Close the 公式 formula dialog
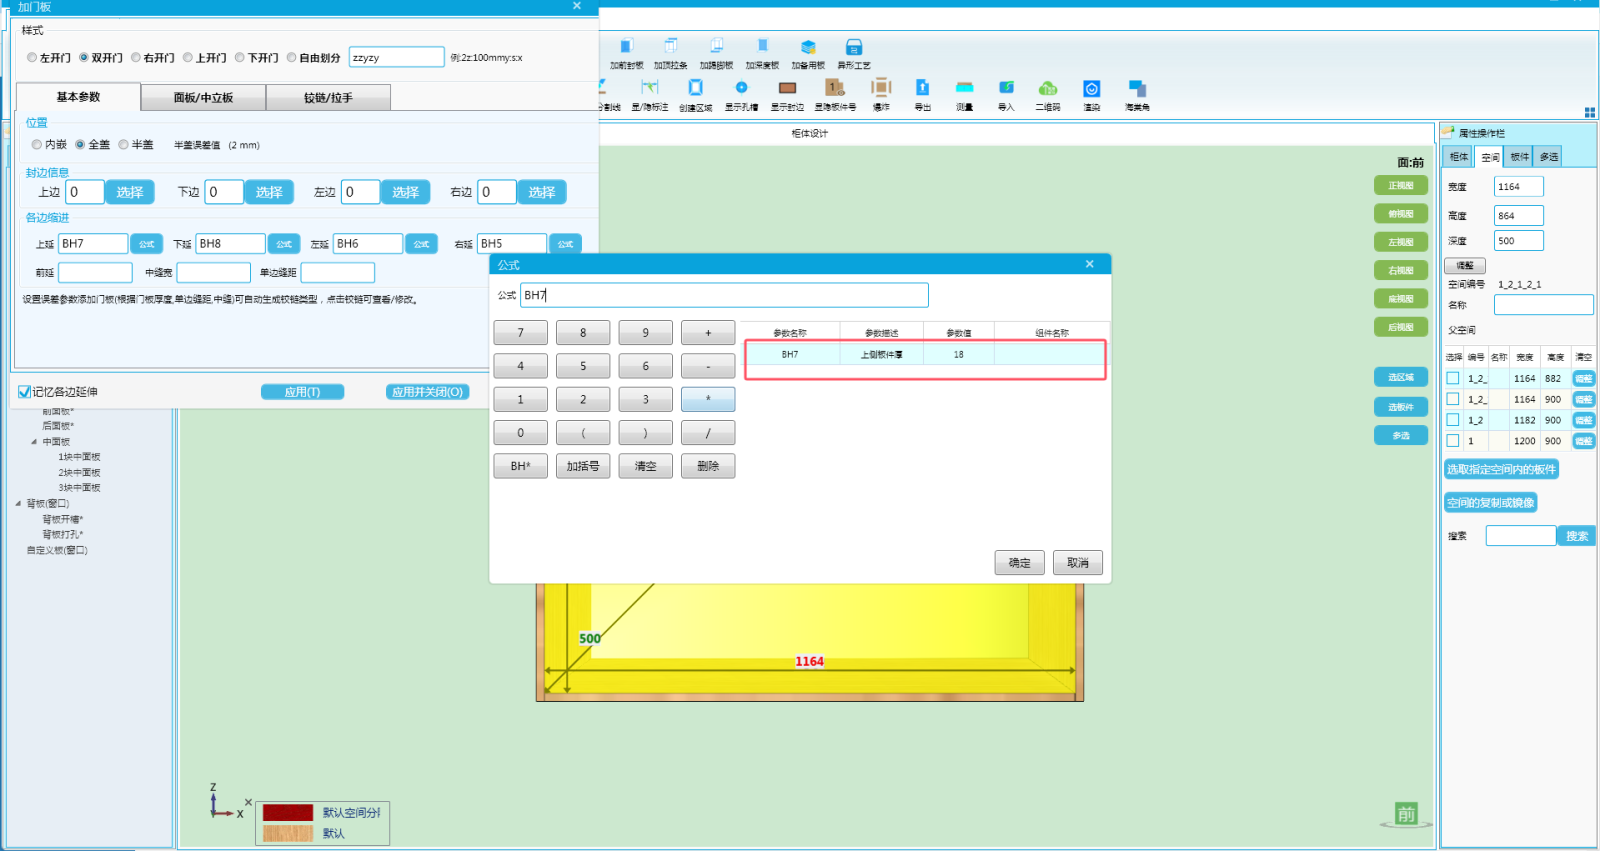 (x=1090, y=264)
